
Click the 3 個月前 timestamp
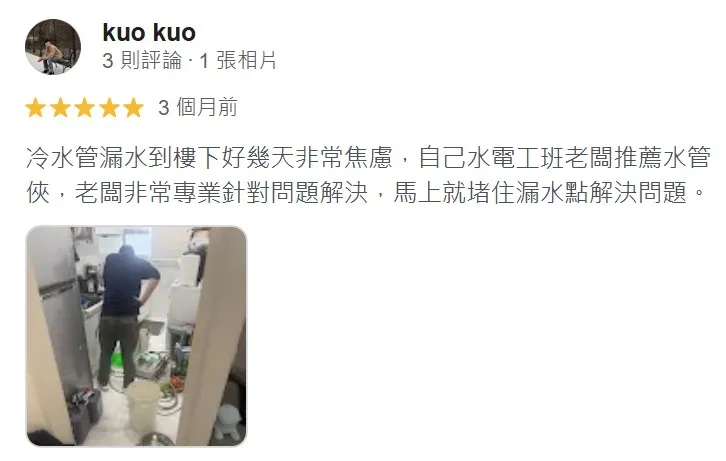(198, 107)
